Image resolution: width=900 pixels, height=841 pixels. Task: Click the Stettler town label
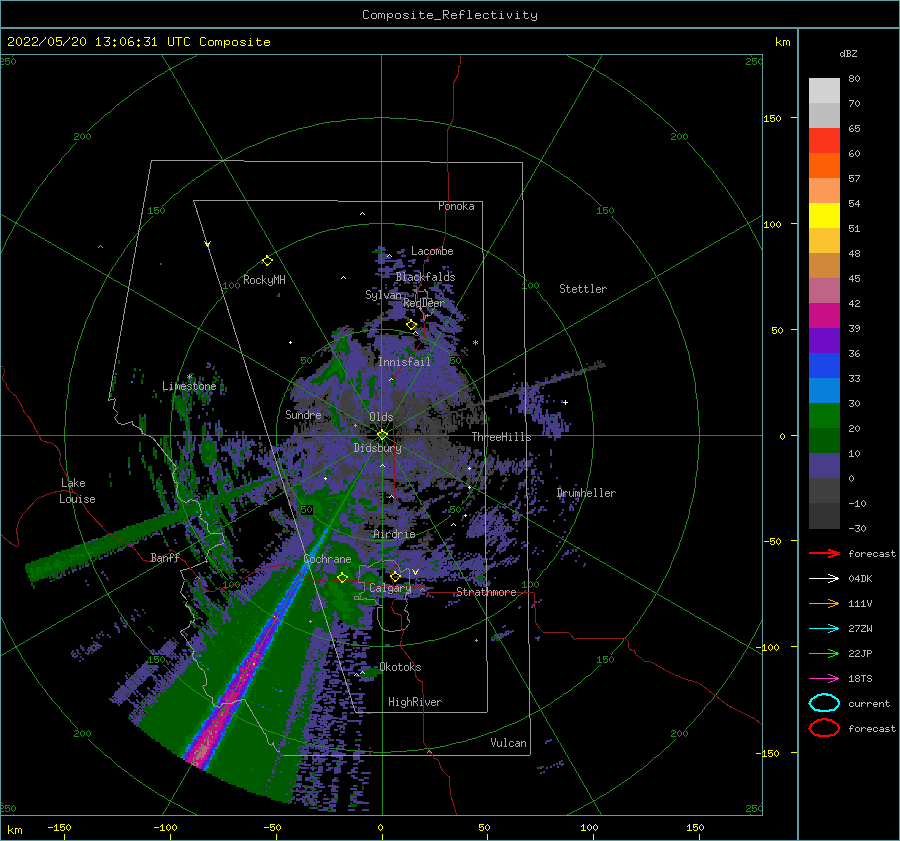pos(583,289)
